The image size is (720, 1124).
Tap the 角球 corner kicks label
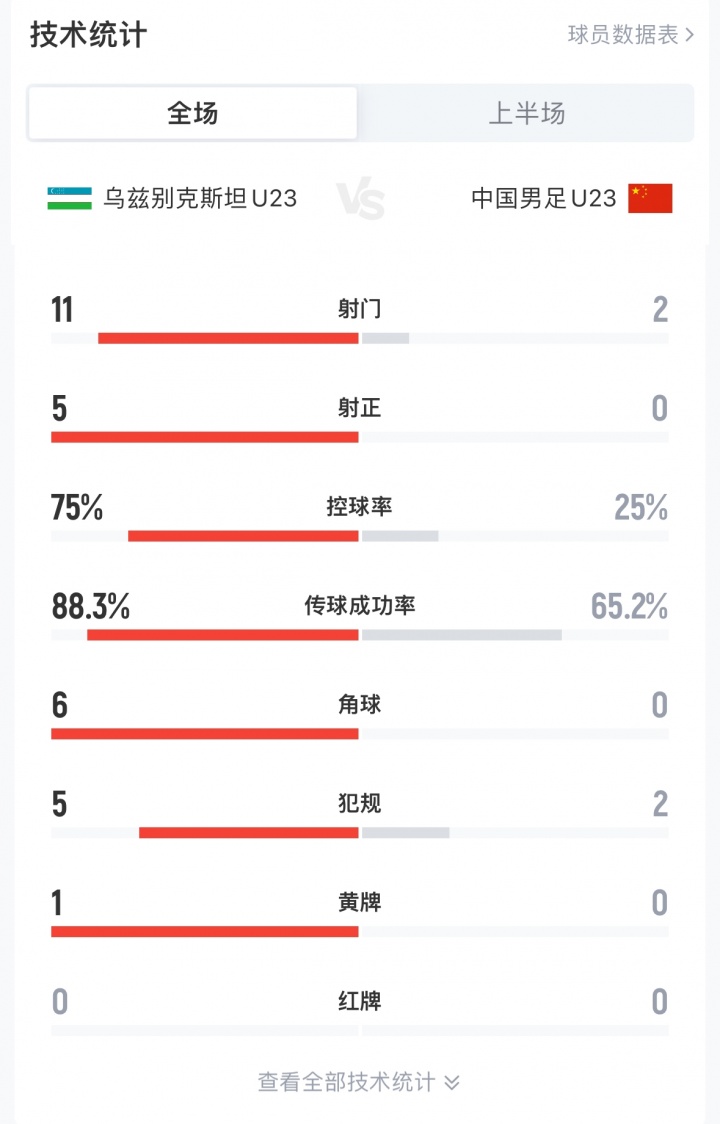360,705
